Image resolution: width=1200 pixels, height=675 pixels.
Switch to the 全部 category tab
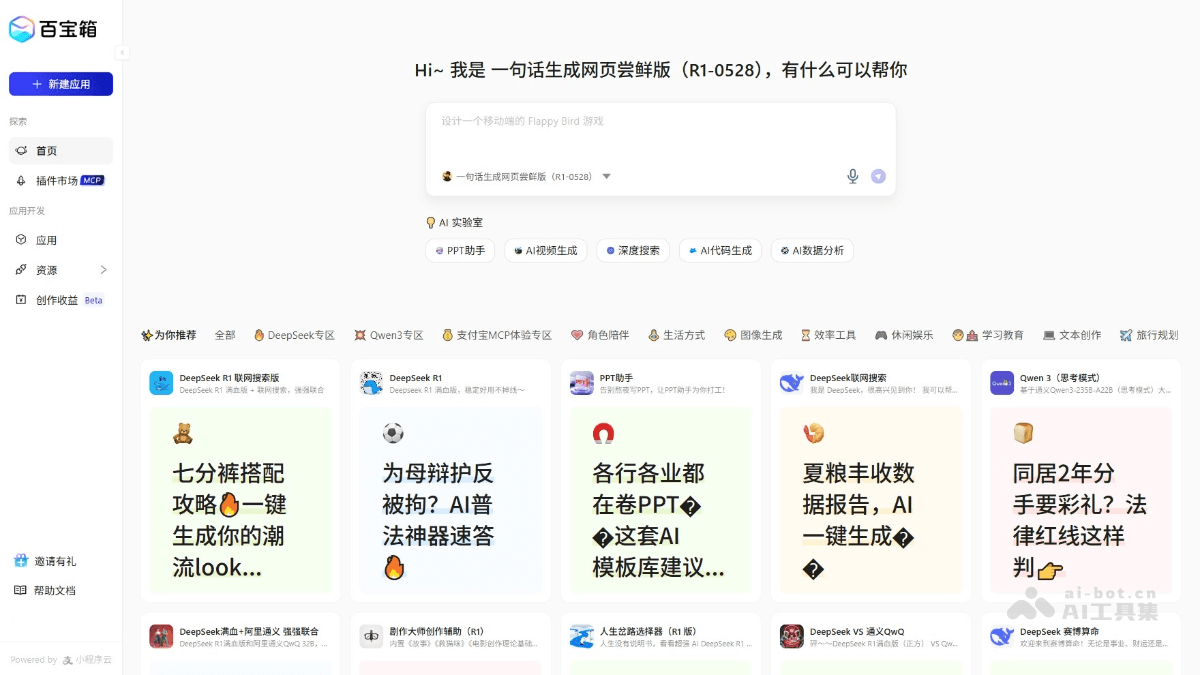point(225,335)
